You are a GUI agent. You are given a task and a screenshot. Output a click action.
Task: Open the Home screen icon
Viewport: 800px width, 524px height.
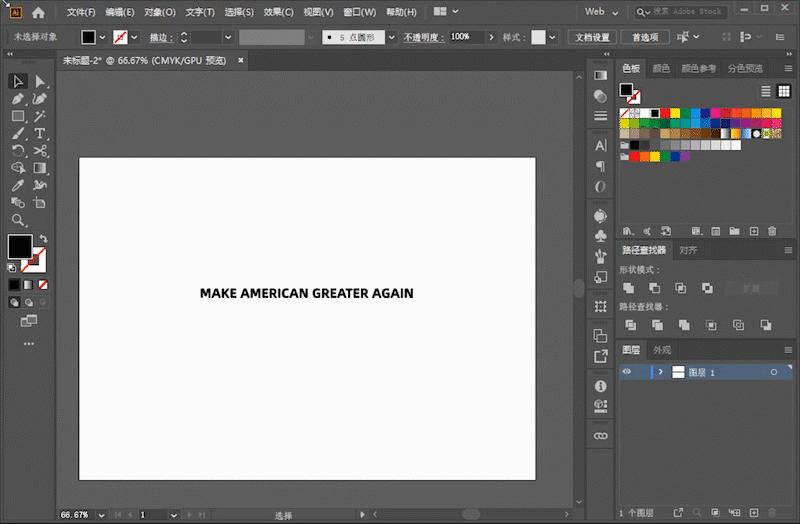38,12
